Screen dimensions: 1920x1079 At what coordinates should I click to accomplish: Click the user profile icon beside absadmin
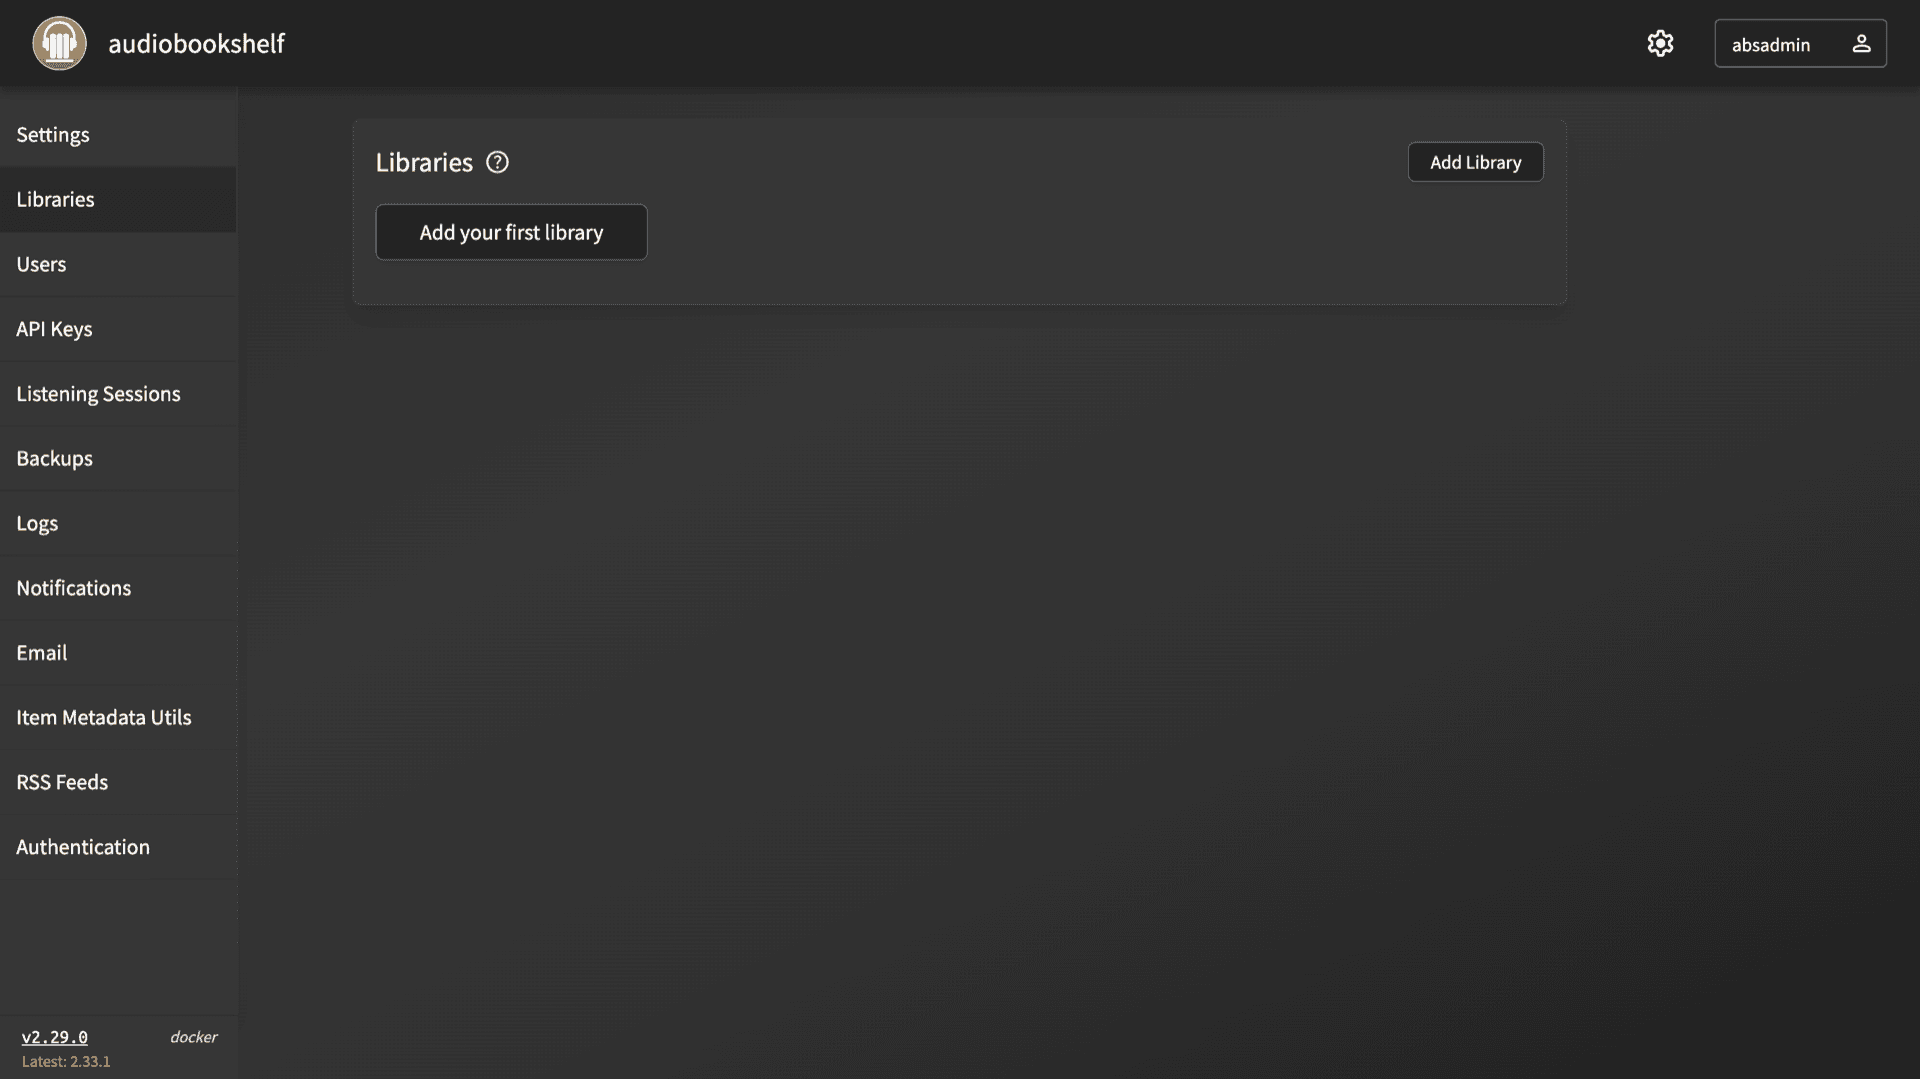point(1861,44)
